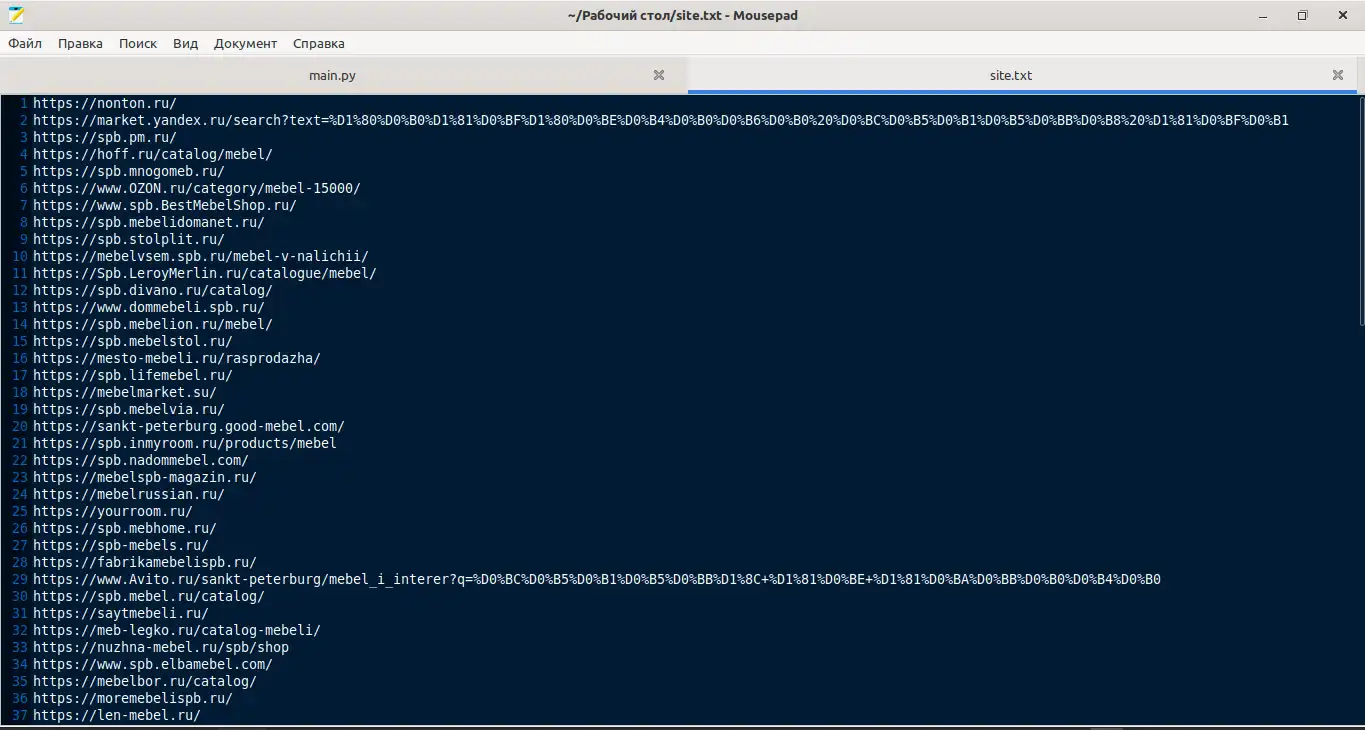Viewport: 1365px width, 730px height.
Task: Click the line https://fabrikamebelispb.ru/
Action: [145, 562]
